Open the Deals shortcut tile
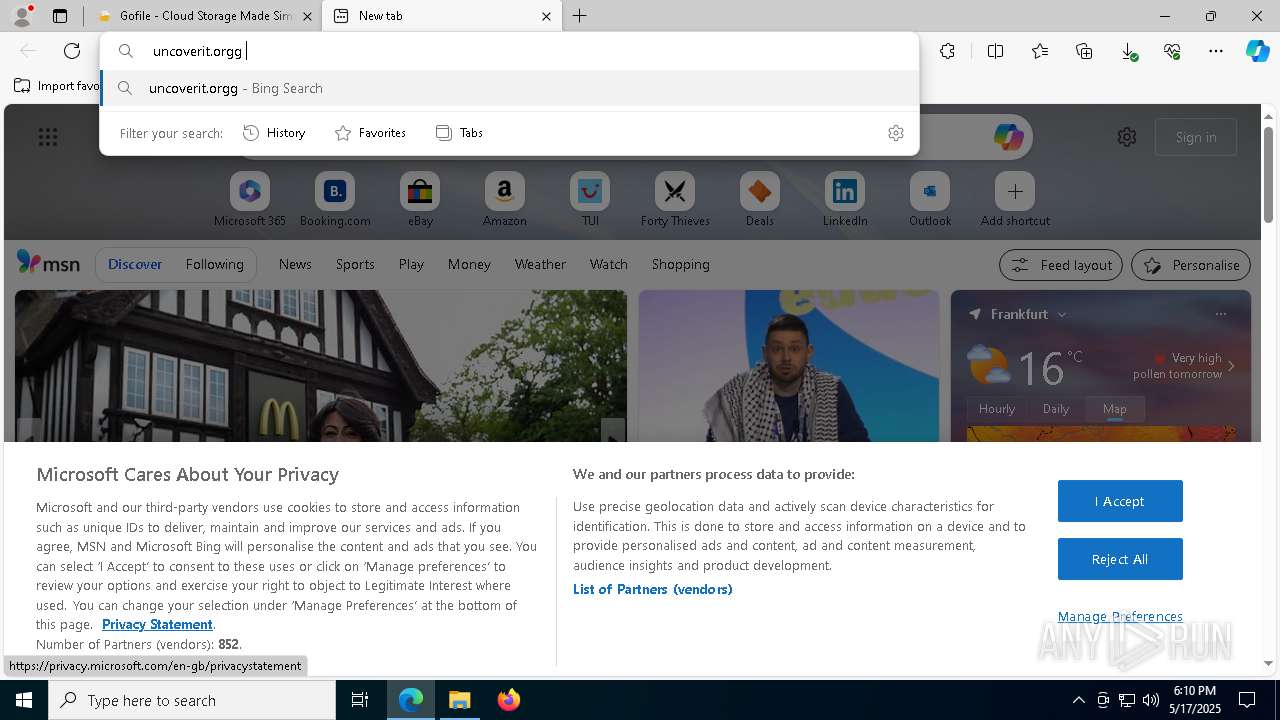Image resolution: width=1280 pixels, height=720 pixels. point(760,200)
